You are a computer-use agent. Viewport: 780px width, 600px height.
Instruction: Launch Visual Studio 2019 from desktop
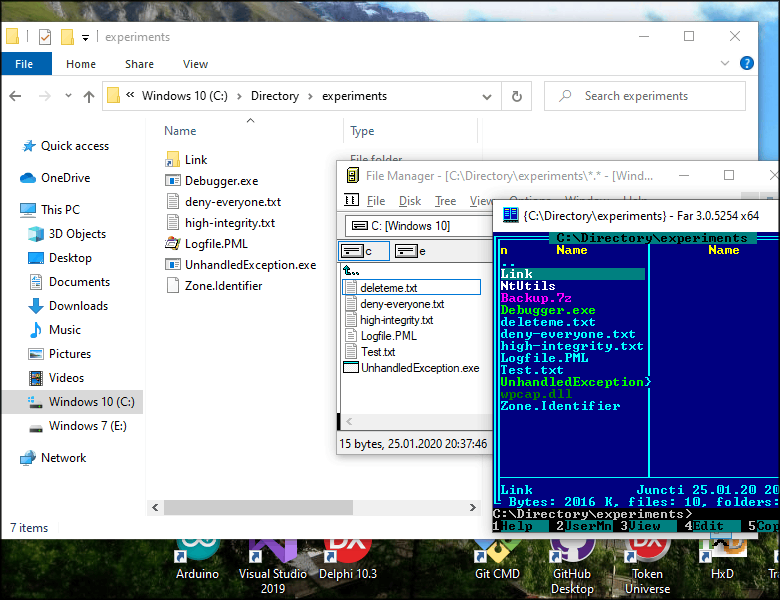coord(272,554)
